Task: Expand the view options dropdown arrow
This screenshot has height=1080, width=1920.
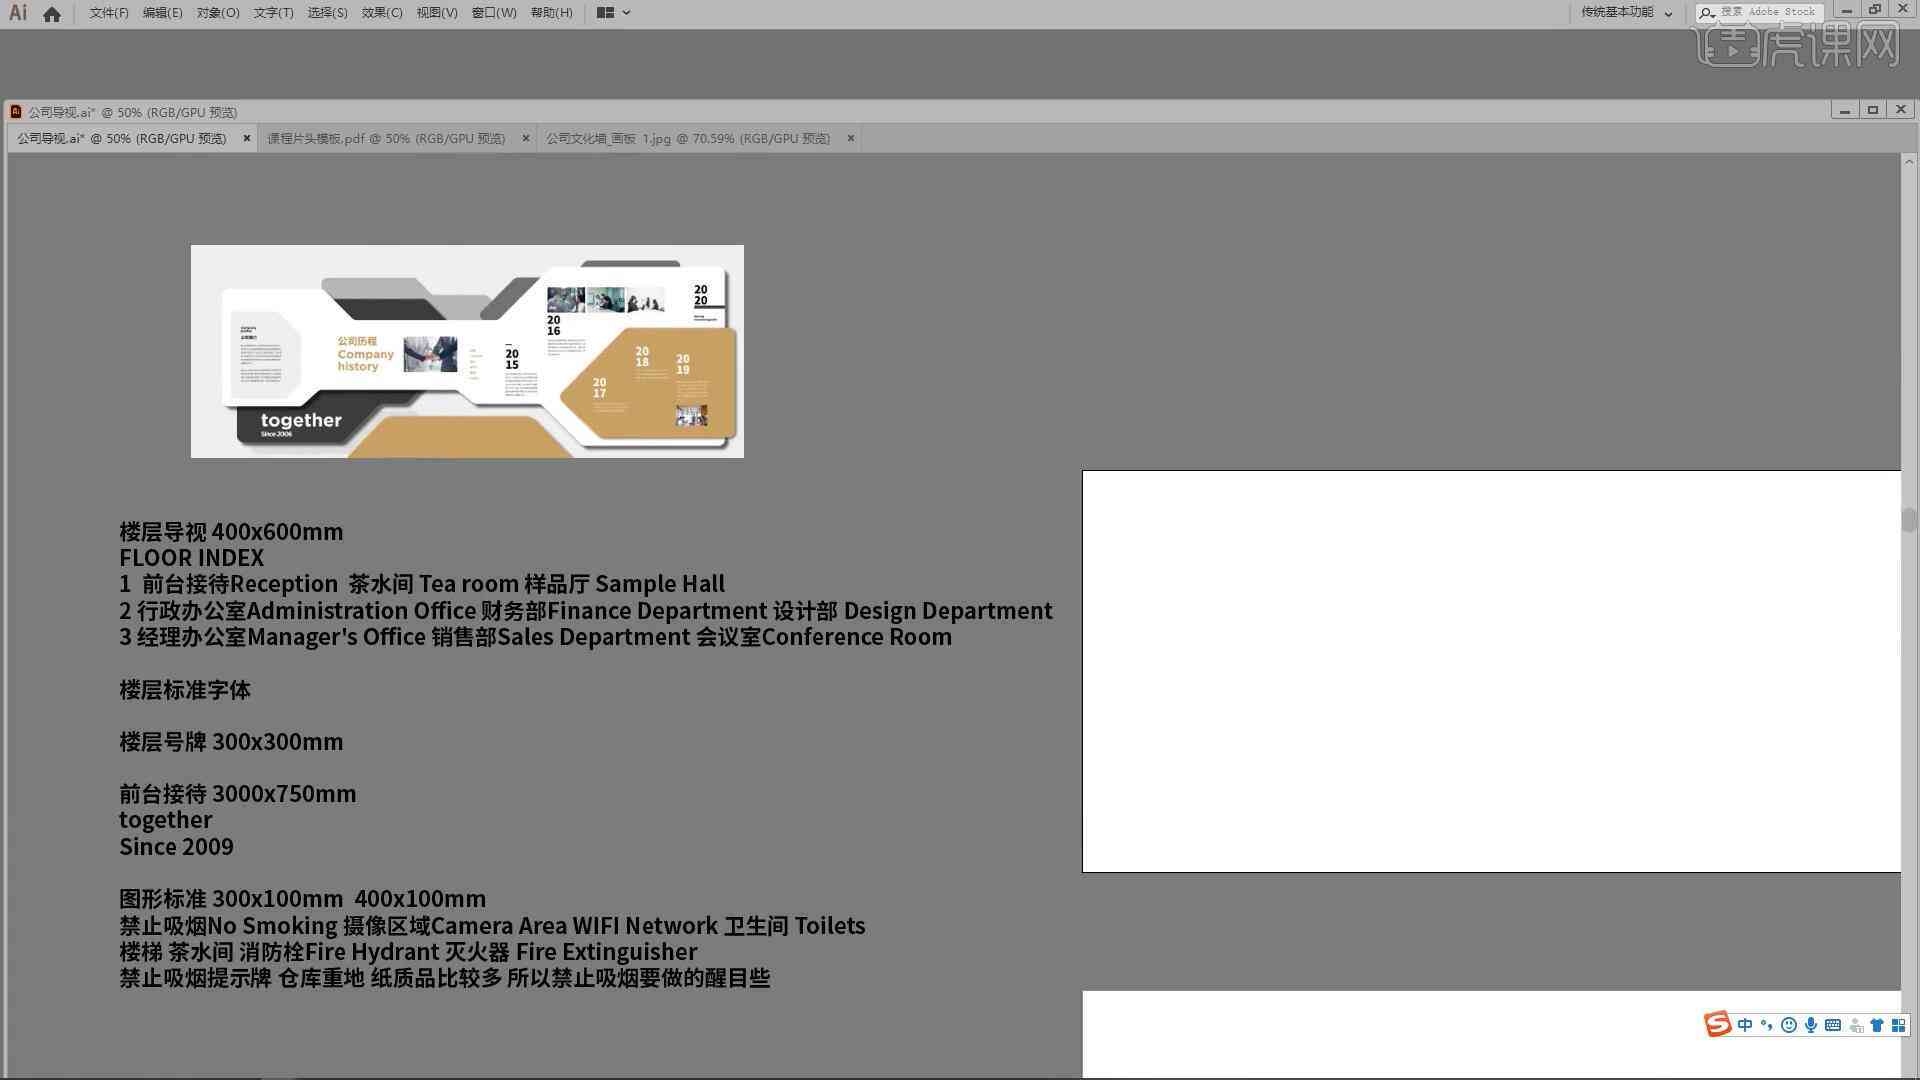Action: (x=626, y=12)
